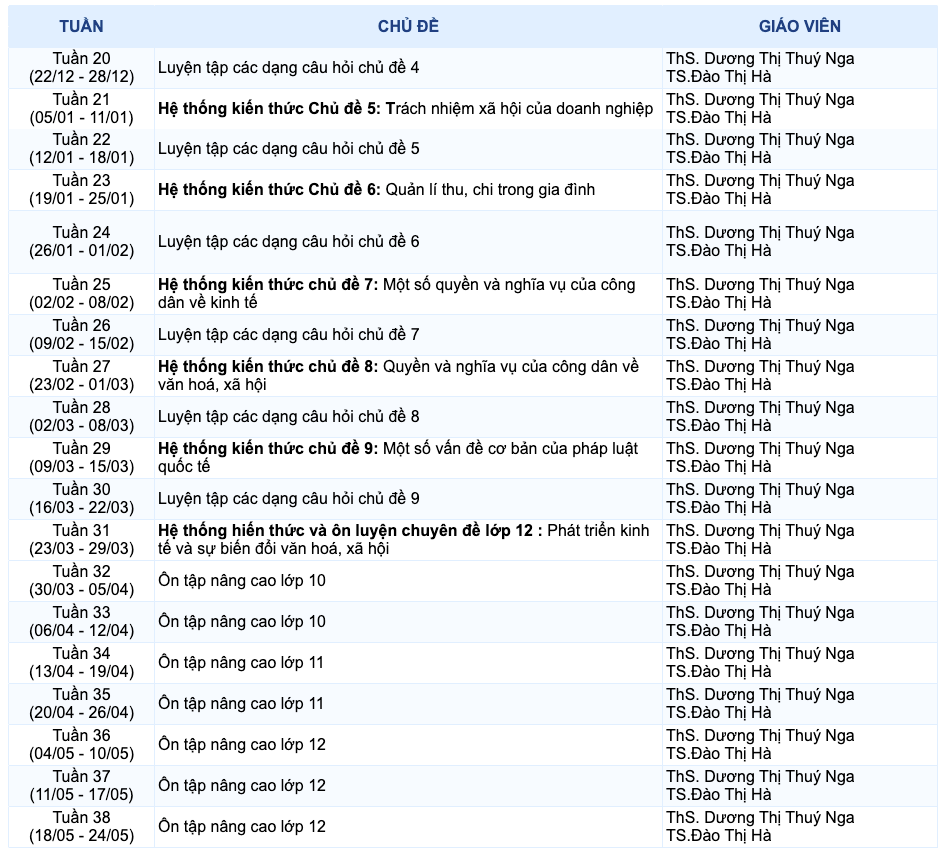Select the Tuần 20 (22/12 - 28/12) cell
Image resolution: width=947 pixels, height=854 pixels.
81,68
